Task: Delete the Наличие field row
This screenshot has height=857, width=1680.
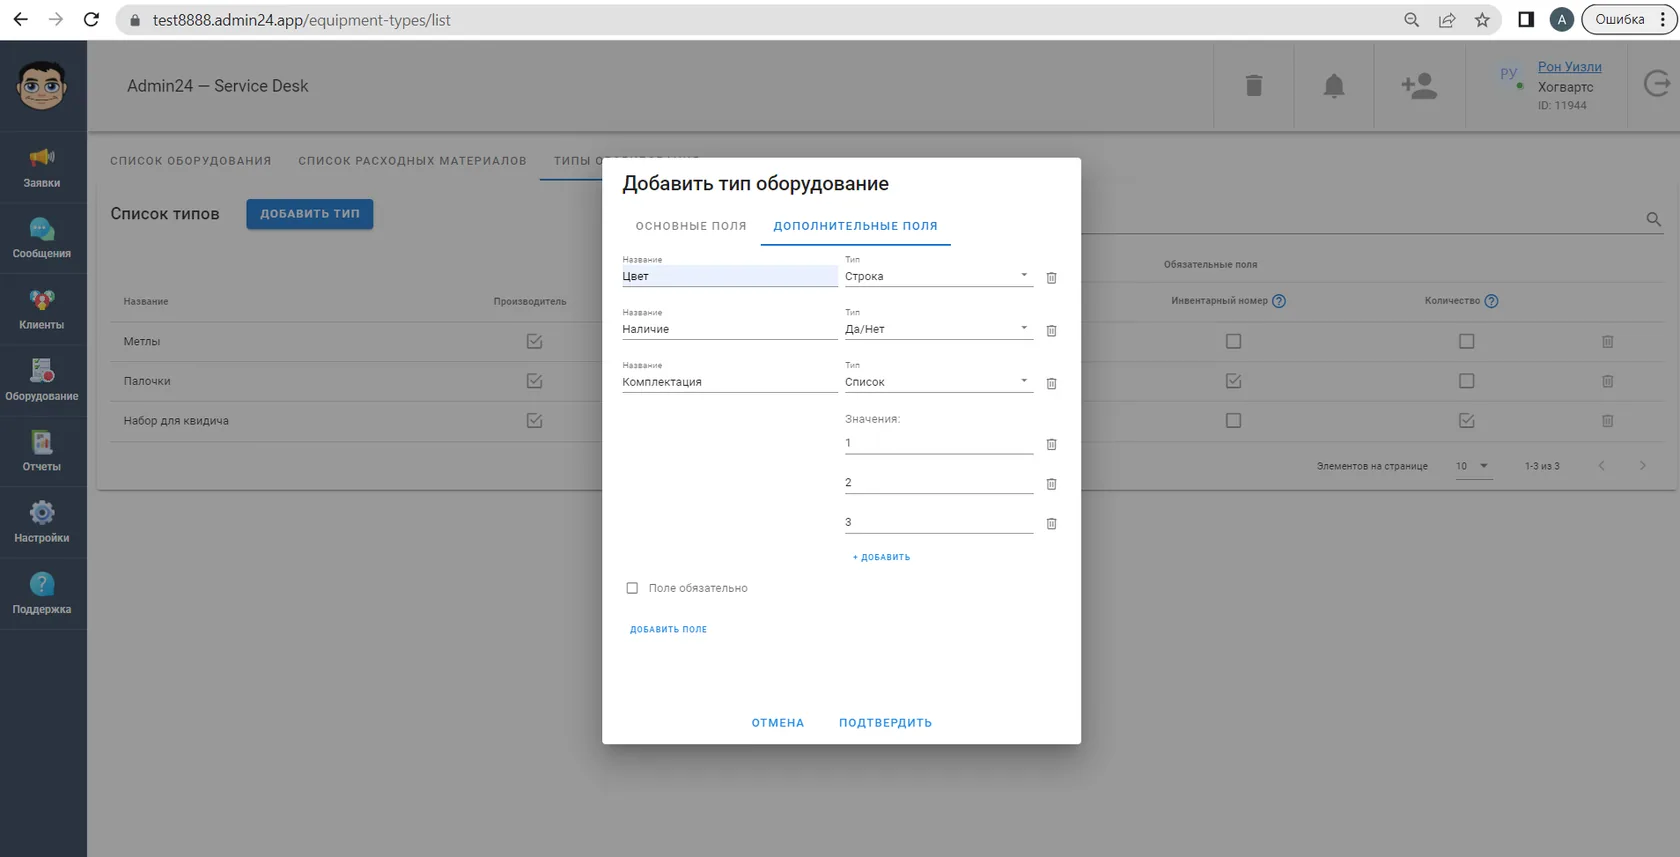Action: coord(1051,331)
